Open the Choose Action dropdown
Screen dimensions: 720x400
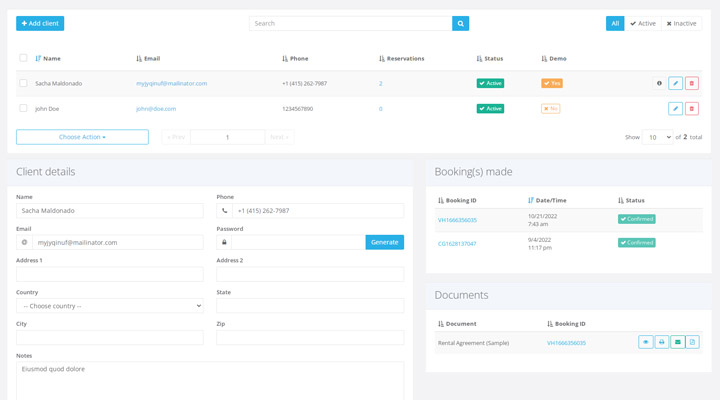[82, 137]
